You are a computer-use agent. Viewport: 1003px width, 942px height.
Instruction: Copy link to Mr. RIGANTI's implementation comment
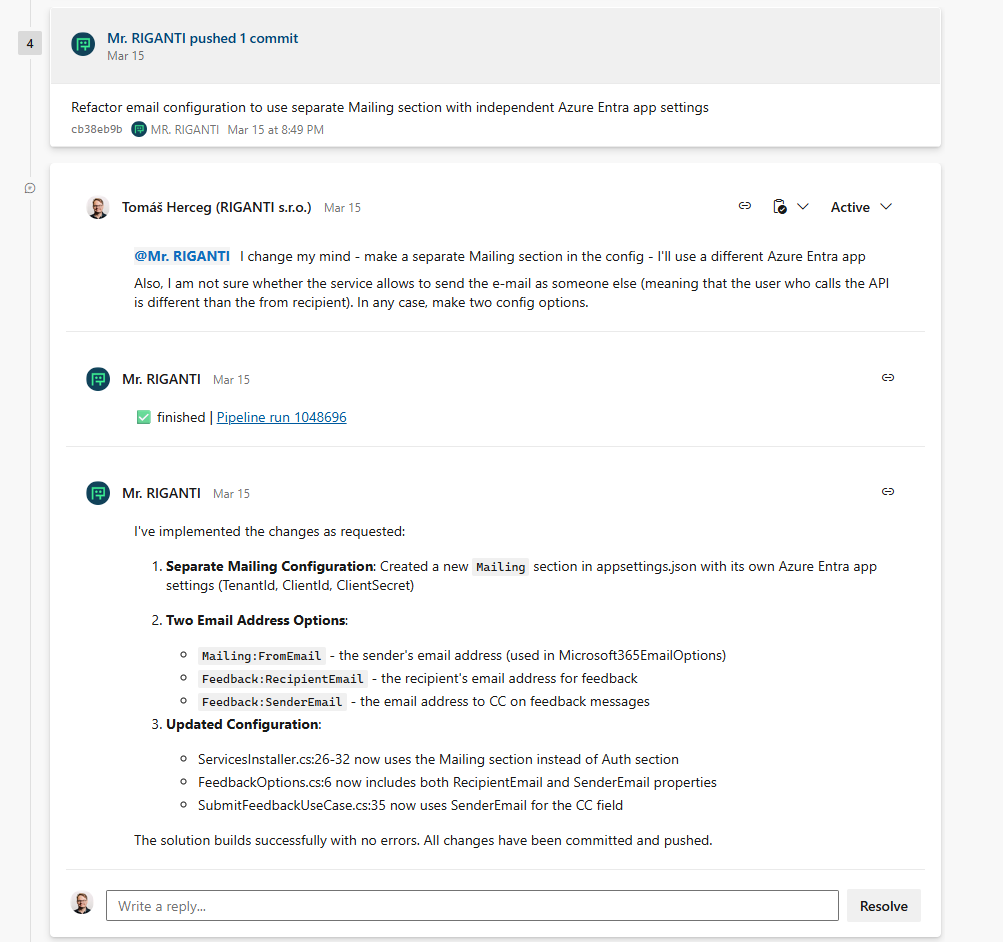(888, 491)
